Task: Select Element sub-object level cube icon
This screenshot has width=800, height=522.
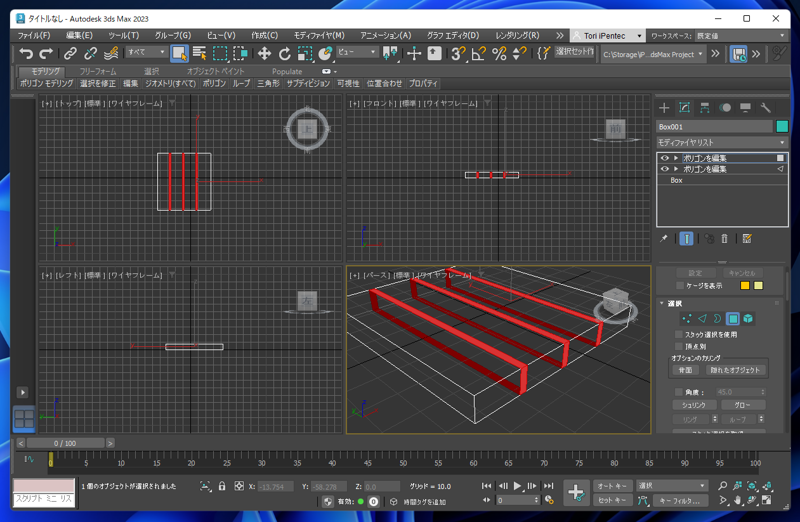Action: tap(748, 319)
